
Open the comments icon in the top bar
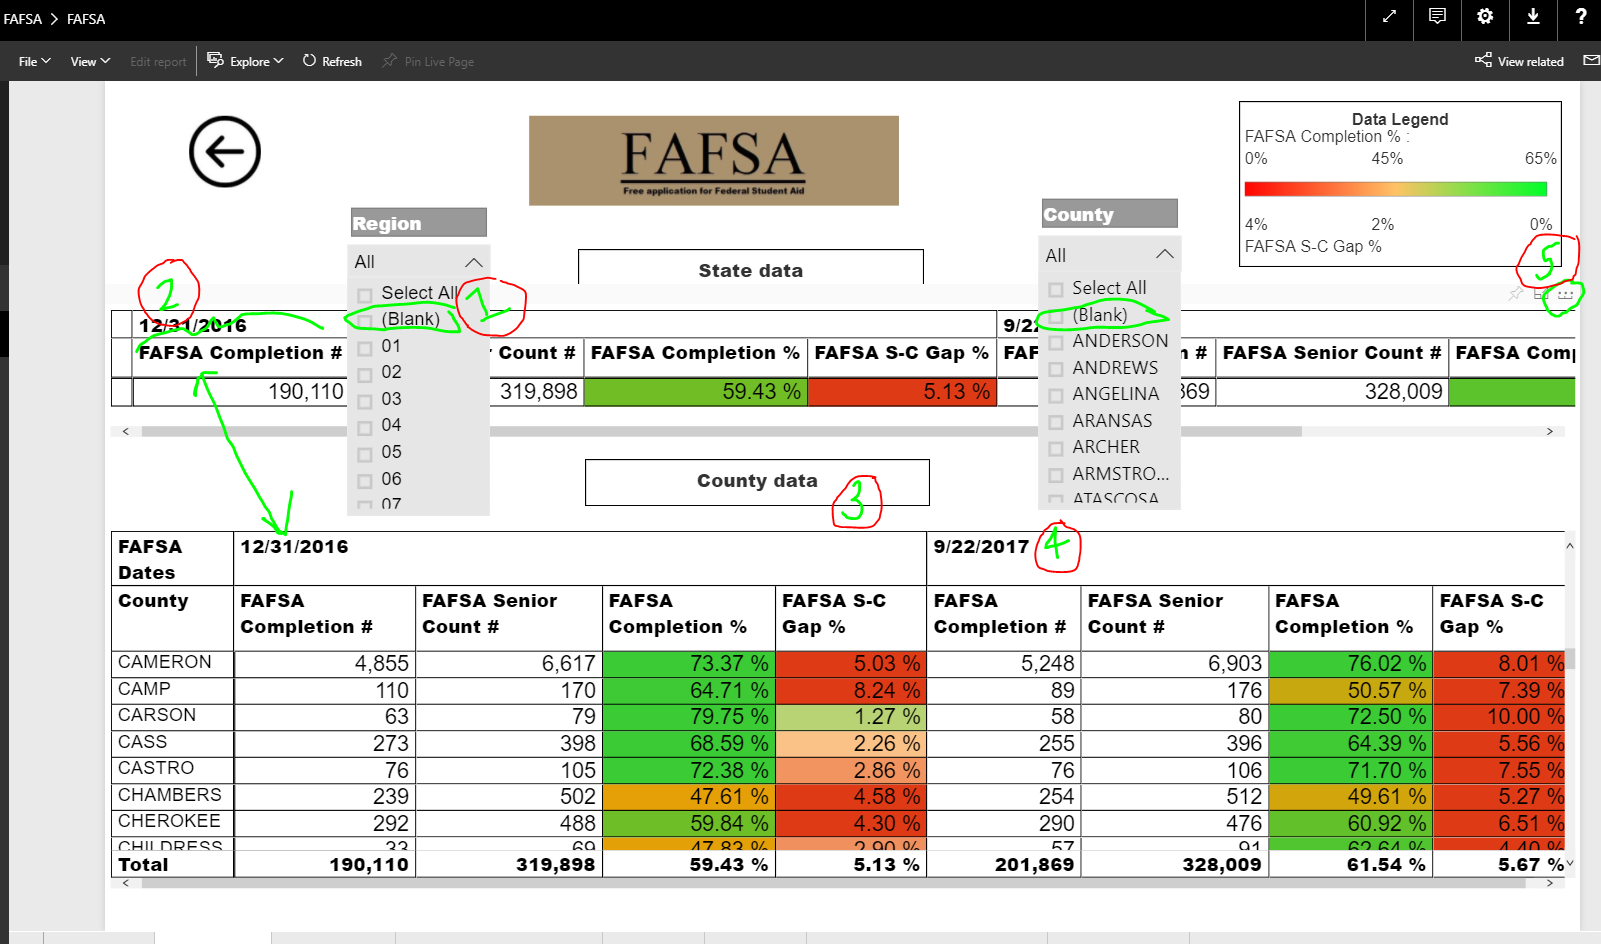point(1437,16)
